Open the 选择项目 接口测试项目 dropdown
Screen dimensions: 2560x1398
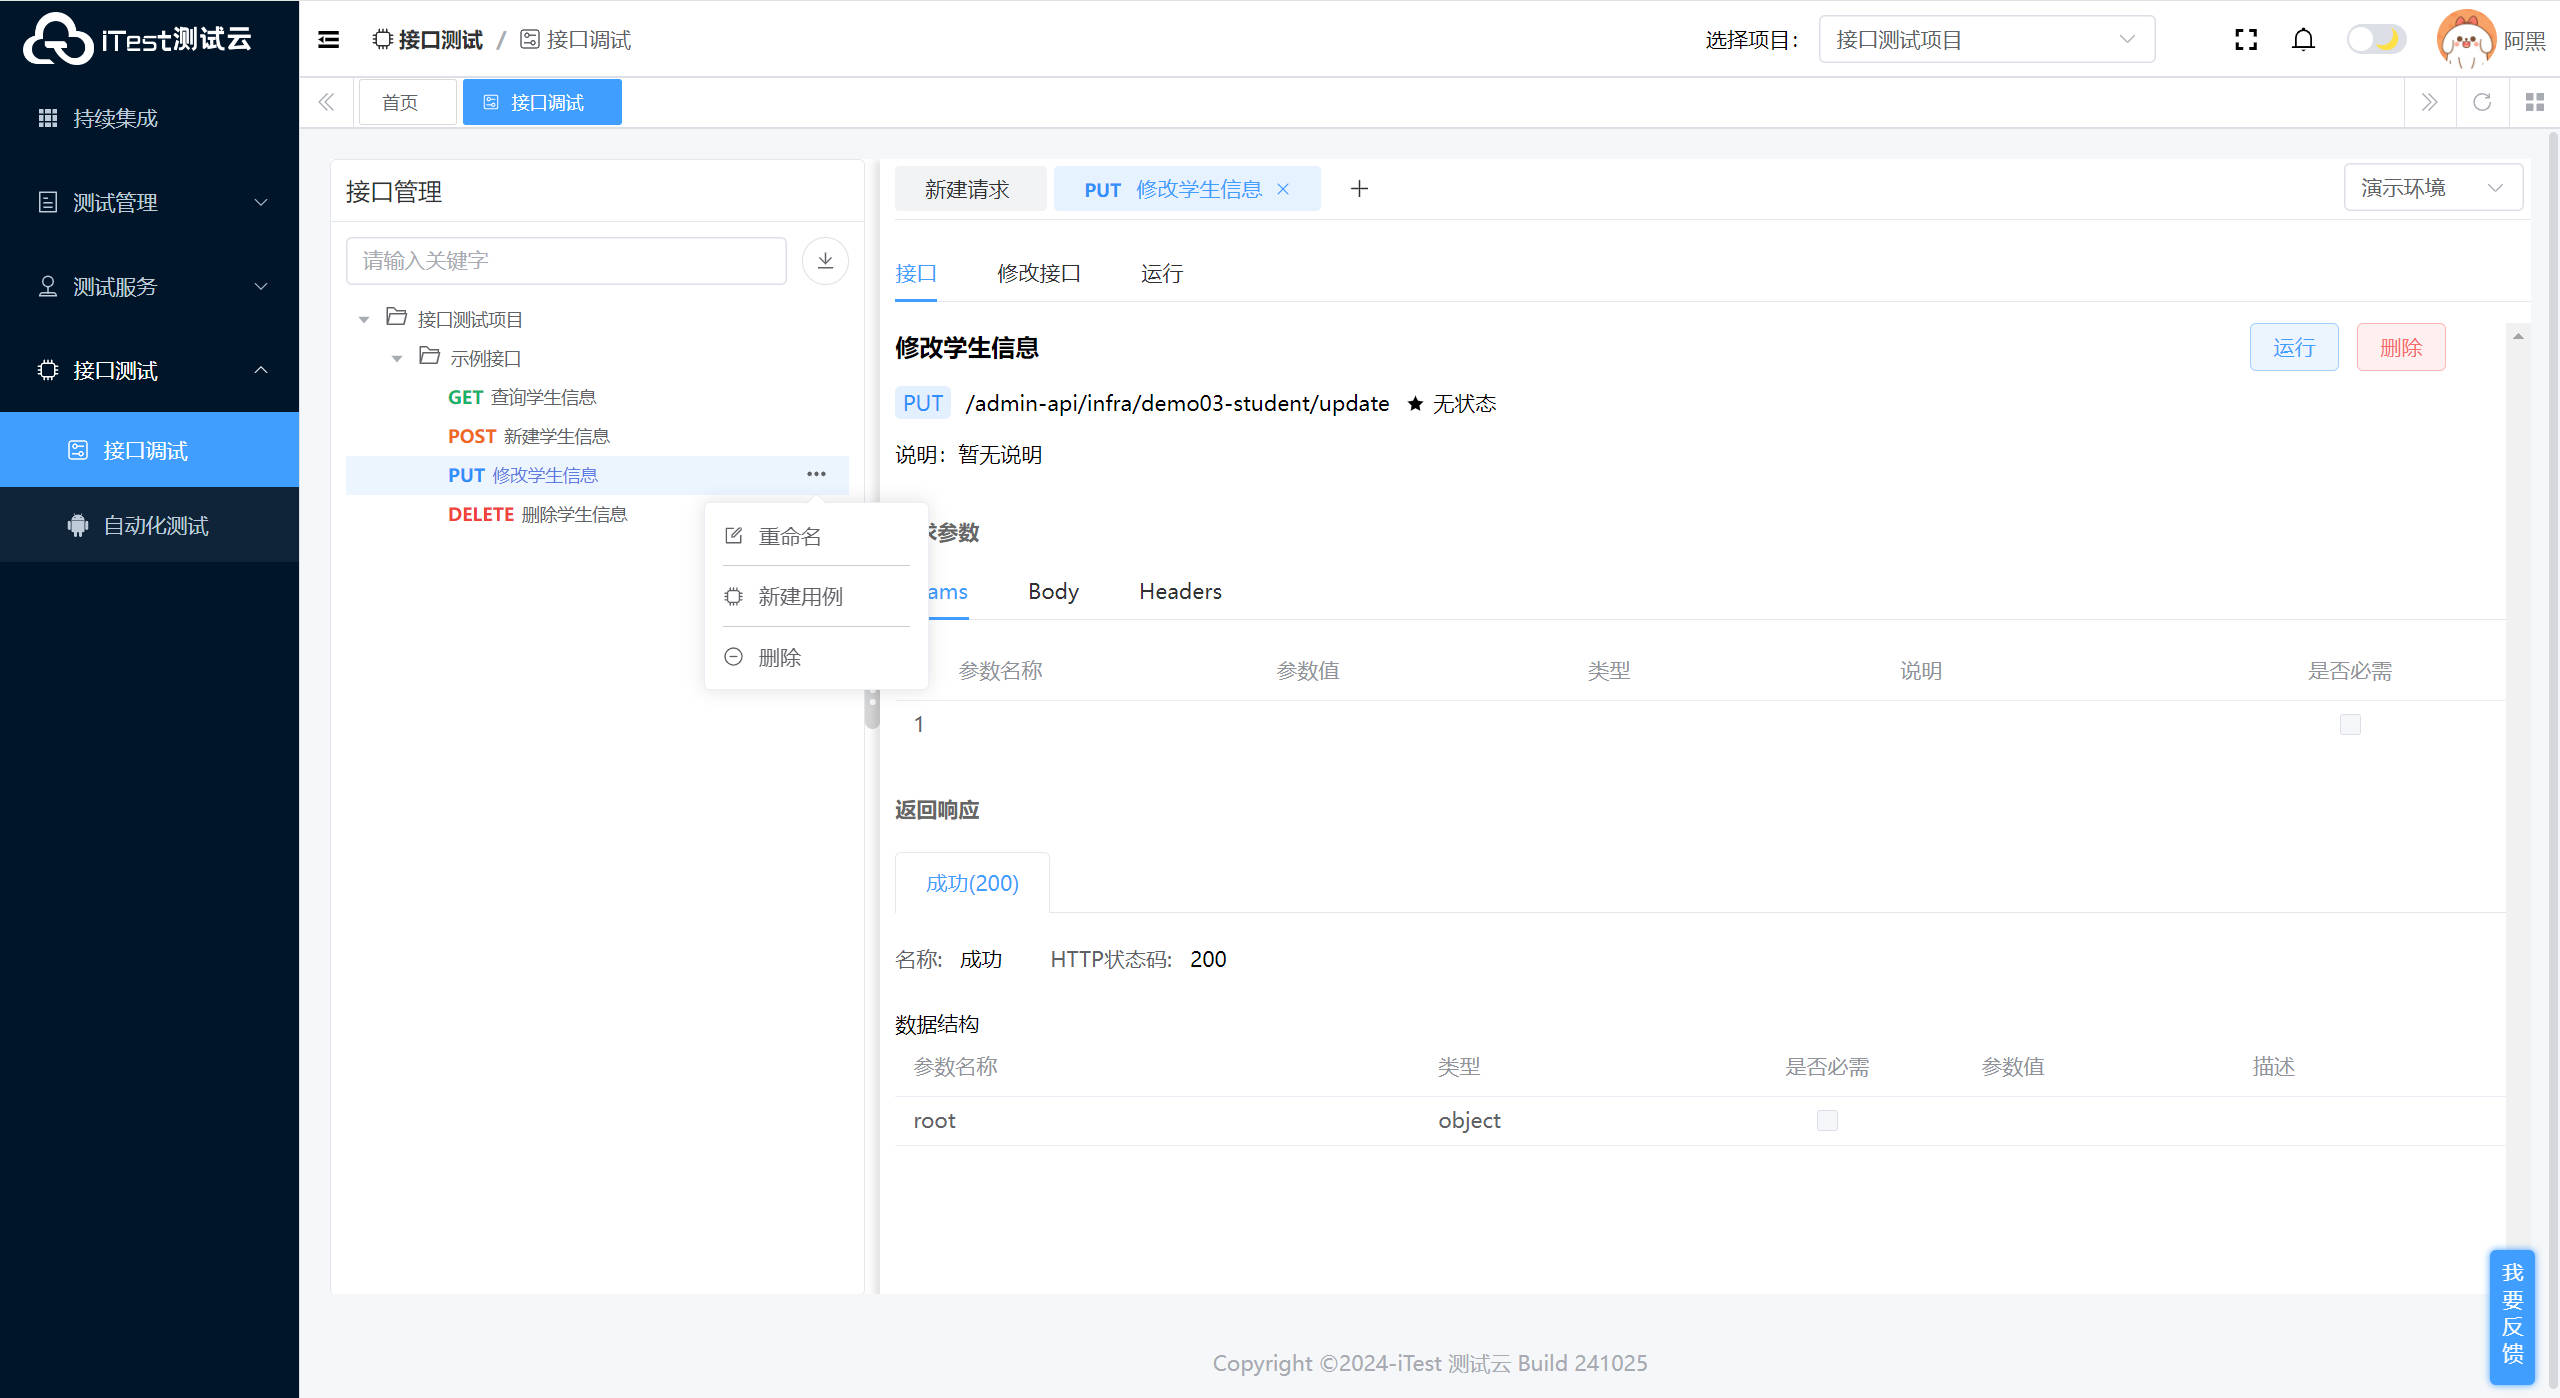point(1986,40)
